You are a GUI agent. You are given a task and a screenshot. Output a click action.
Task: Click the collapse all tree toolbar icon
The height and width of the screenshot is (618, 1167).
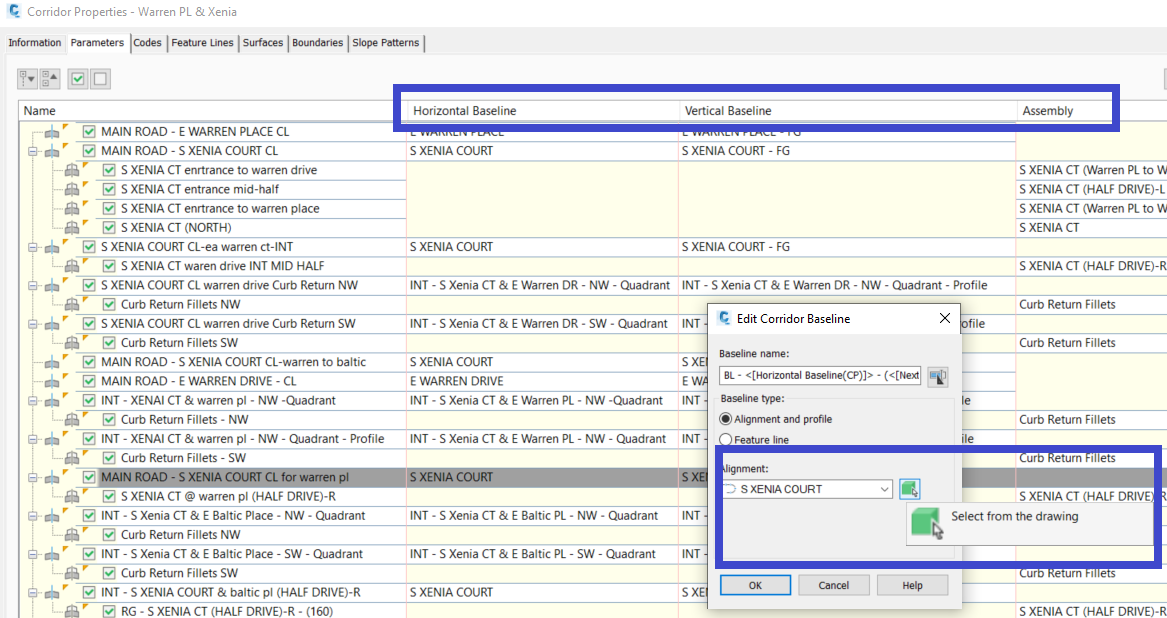click(x=50, y=78)
